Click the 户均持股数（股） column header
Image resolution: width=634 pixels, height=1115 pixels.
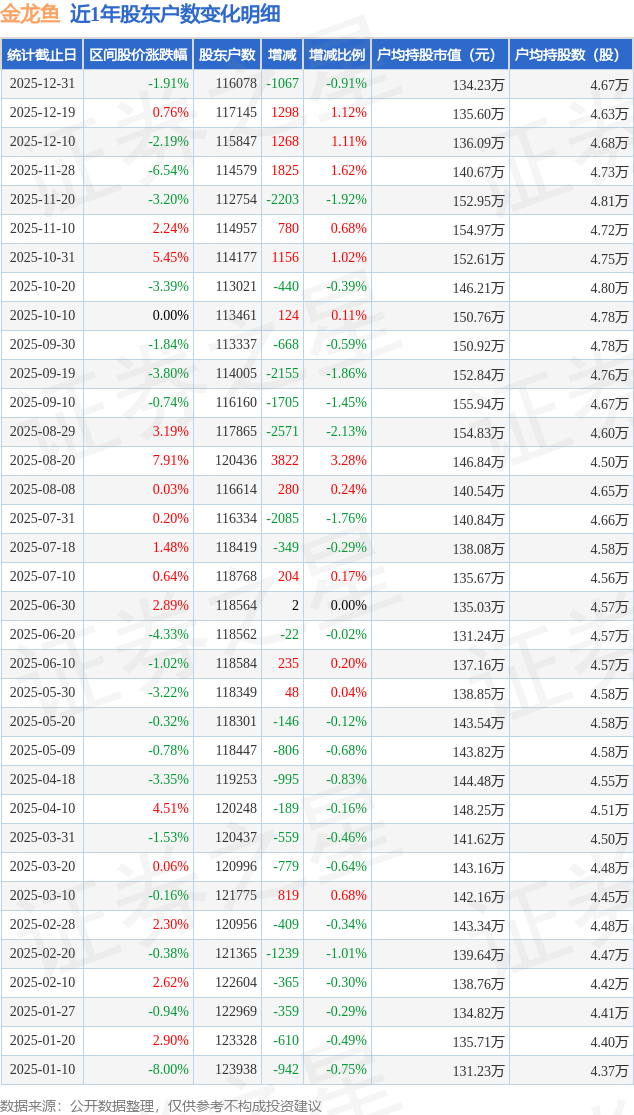[571, 55]
